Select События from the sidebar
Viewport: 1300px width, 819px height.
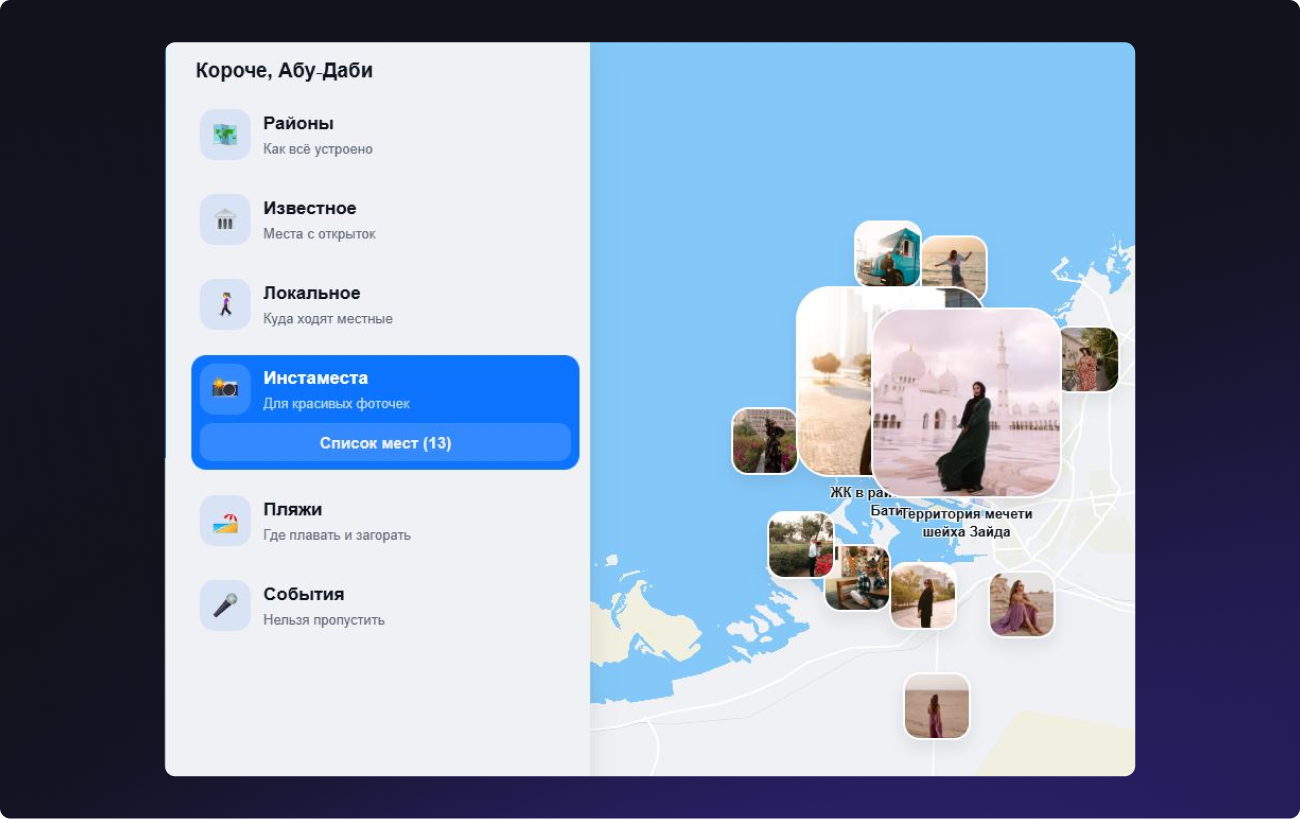coord(303,595)
